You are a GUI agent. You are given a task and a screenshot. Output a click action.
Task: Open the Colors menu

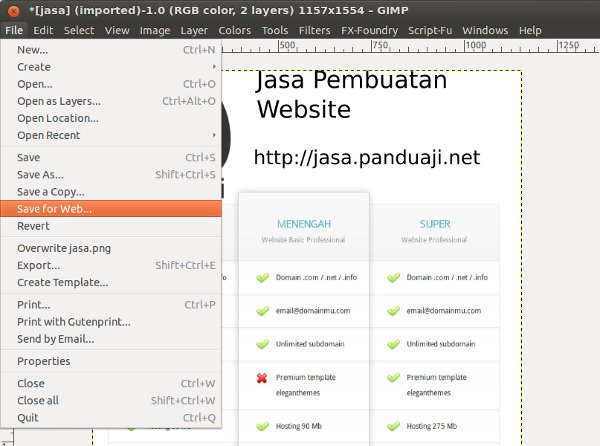point(235,30)
